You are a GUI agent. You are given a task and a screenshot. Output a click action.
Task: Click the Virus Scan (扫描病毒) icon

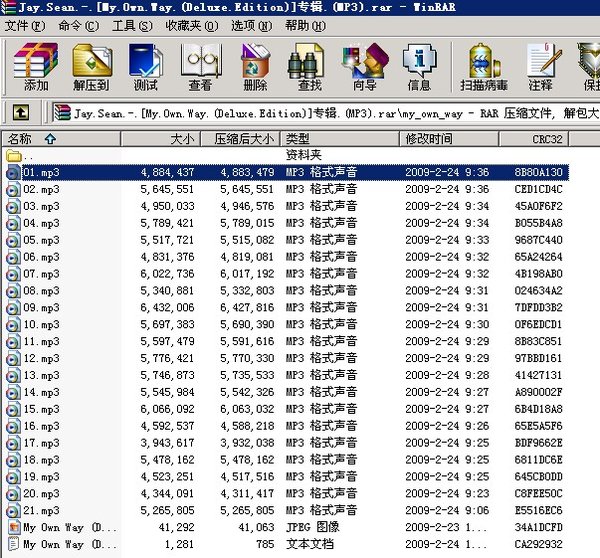point(484,67)
